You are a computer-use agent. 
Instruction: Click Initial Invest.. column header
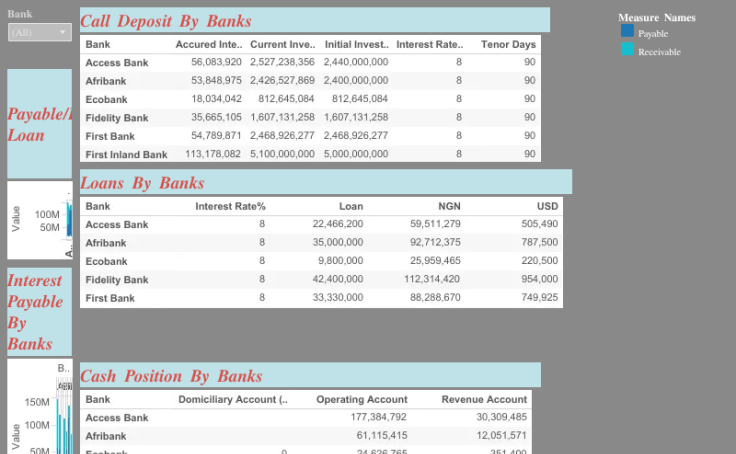pyautogui.click(x=357, y=45)
